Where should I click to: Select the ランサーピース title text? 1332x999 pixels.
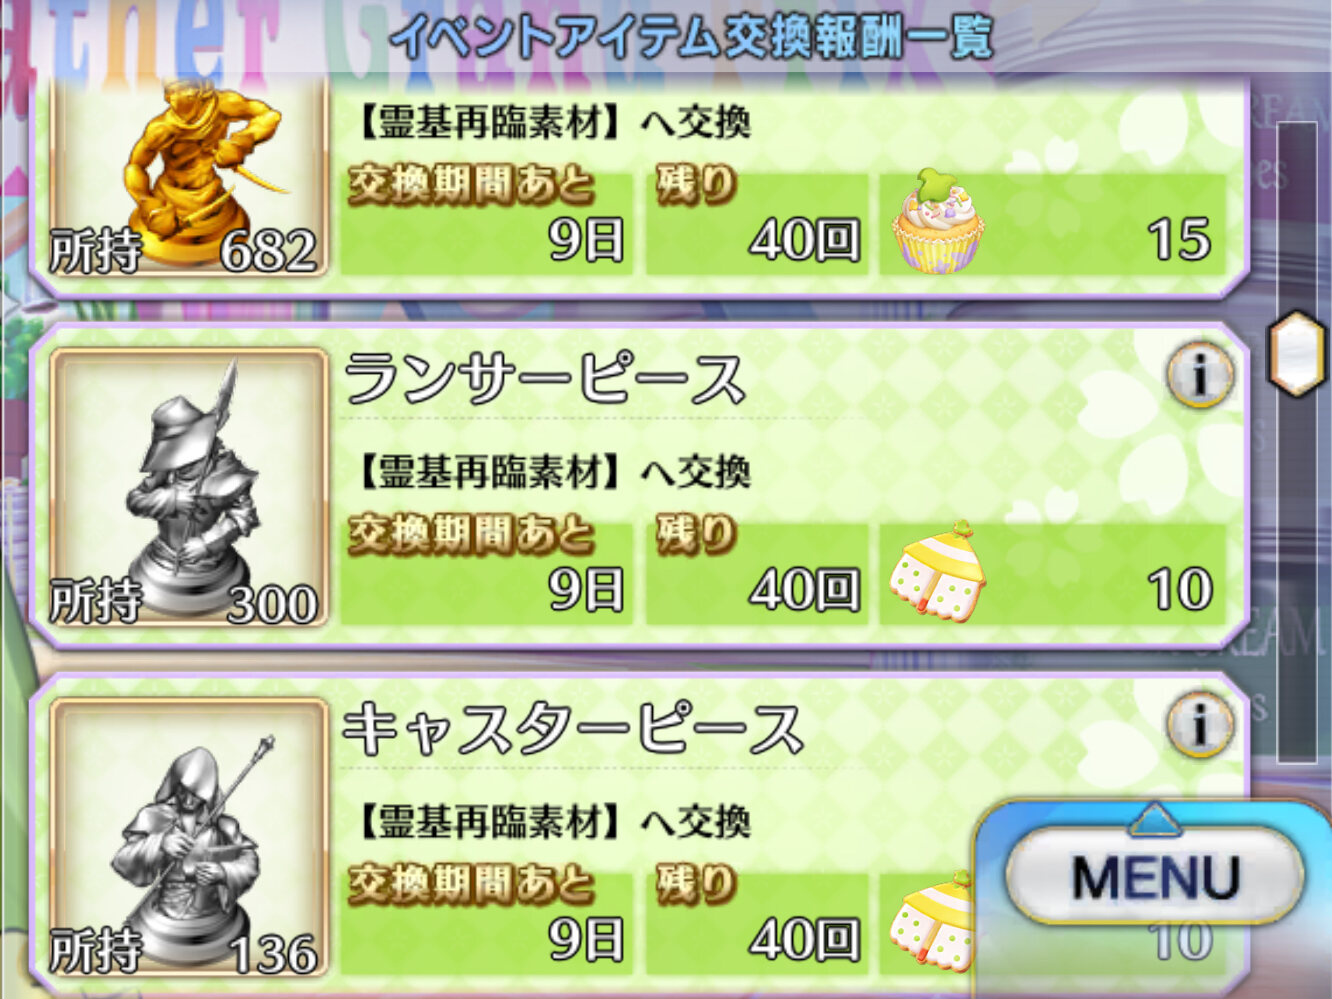545,380
